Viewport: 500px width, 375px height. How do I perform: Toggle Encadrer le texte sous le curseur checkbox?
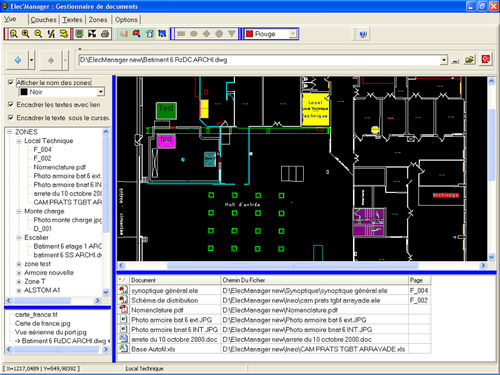[x=11, y=117]
